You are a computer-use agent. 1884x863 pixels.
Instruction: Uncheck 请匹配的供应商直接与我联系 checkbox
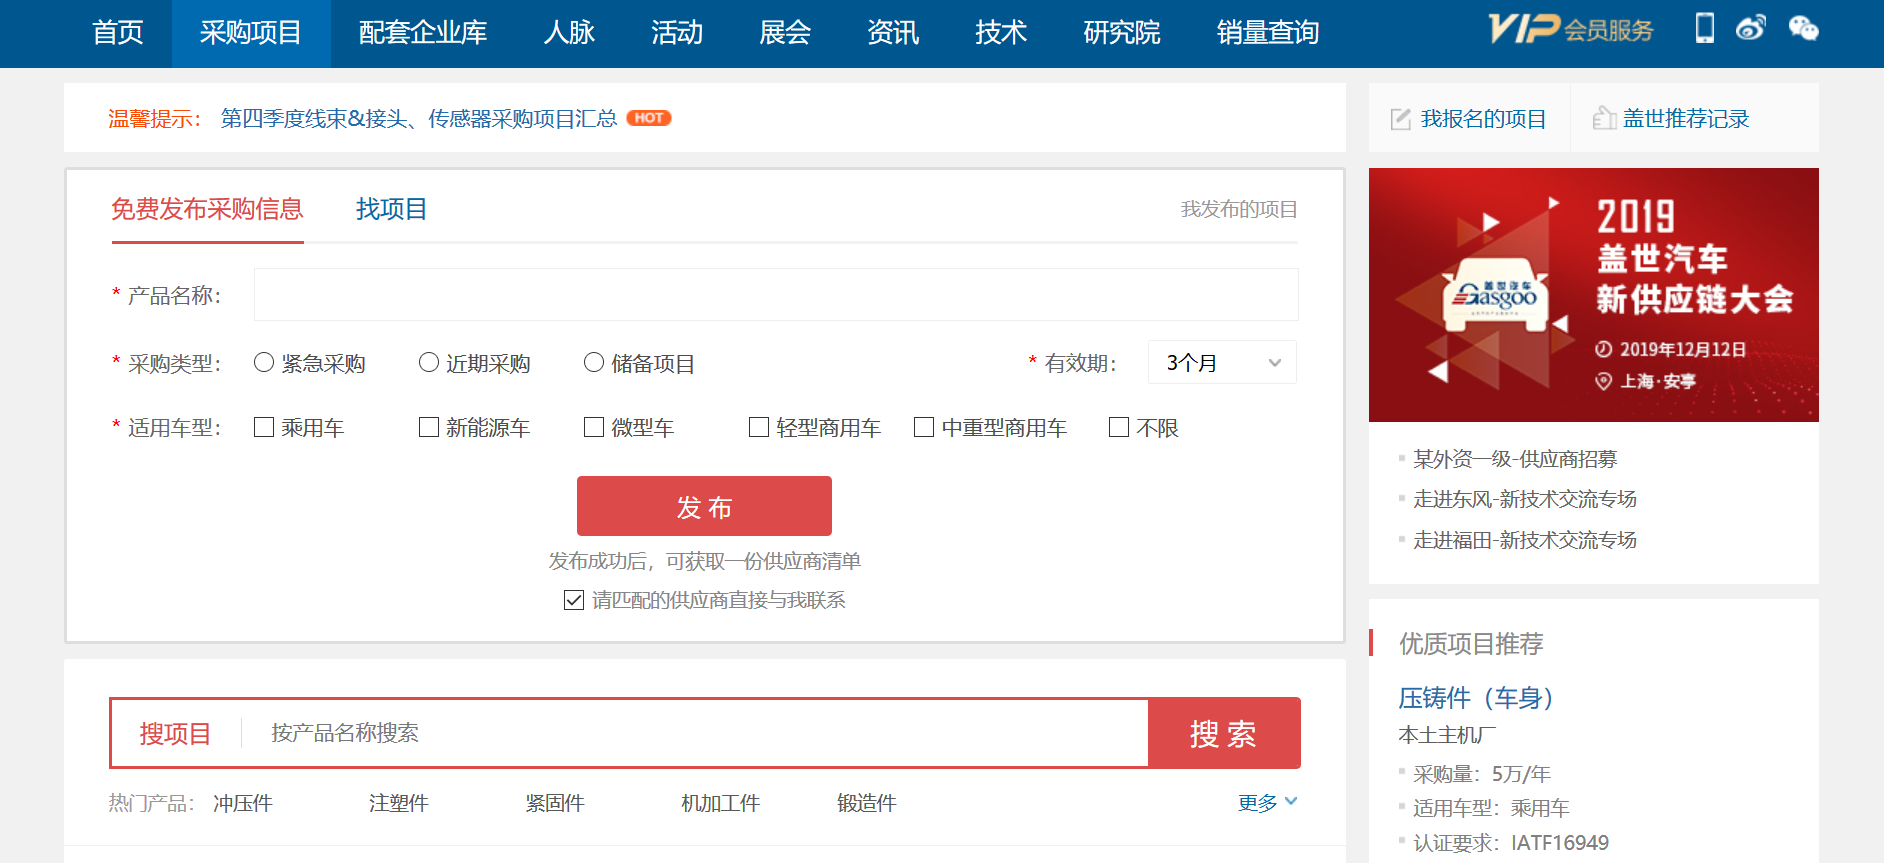point(574,600)
